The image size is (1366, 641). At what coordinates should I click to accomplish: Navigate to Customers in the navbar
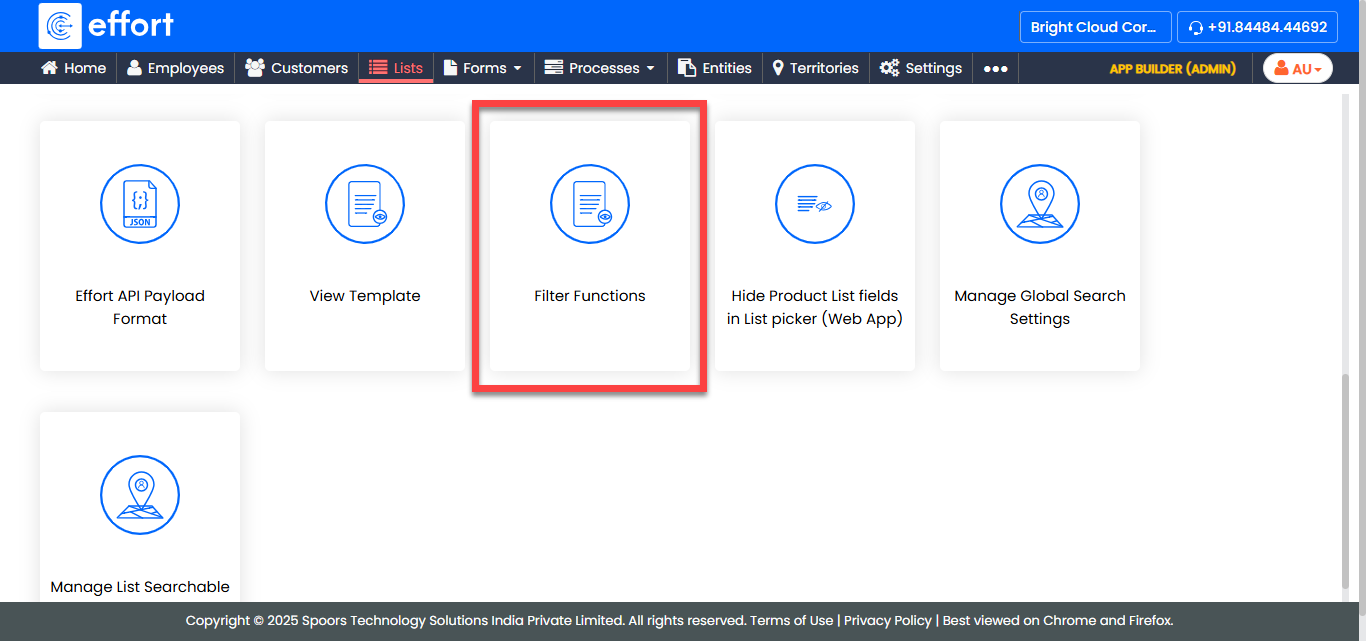[x=297, y=68]
